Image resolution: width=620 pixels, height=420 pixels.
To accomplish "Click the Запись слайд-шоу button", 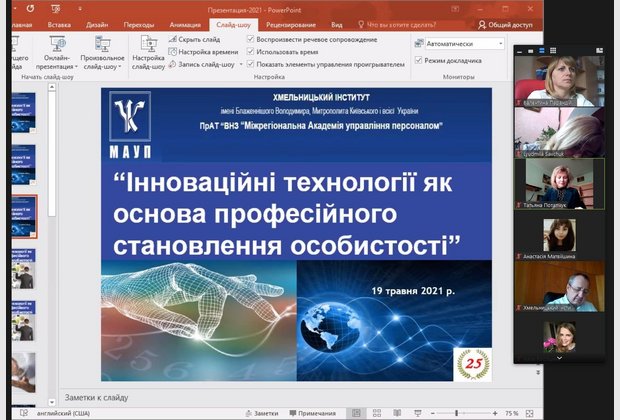I will (x=201, y=64).
